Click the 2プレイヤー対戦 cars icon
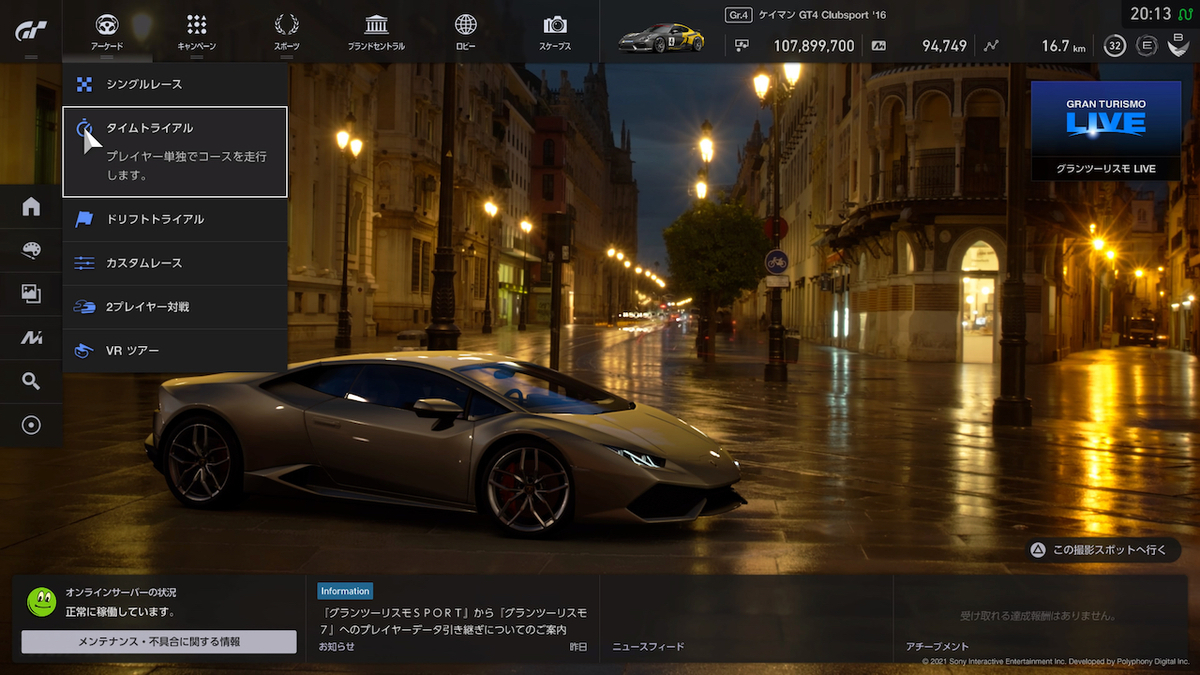Viewport: 1200px width, 675px height. 84,307
